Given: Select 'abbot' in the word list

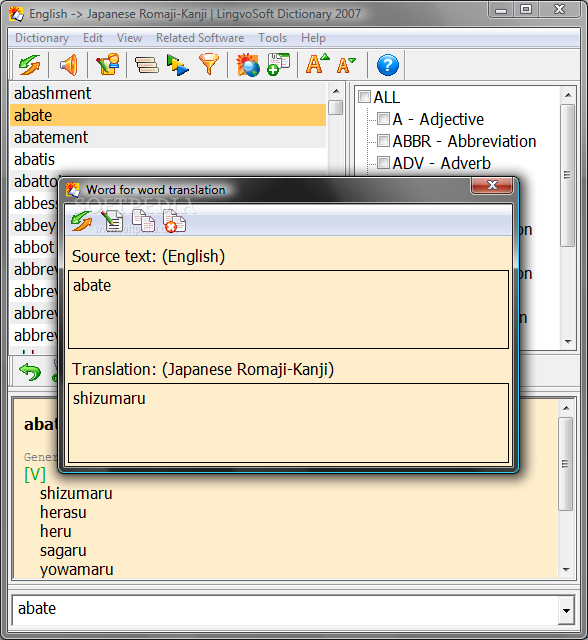Looking at the screenshot, I should [34, 247].
